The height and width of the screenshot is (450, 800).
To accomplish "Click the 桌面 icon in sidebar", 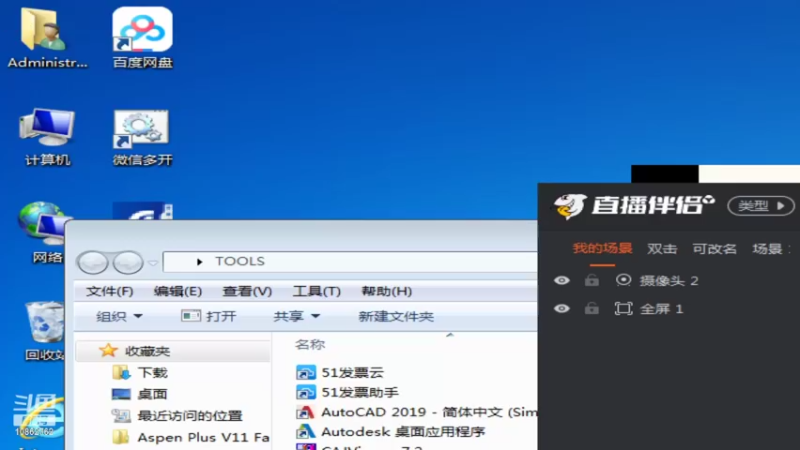I will pyautogui.click(x=121, y=394).
